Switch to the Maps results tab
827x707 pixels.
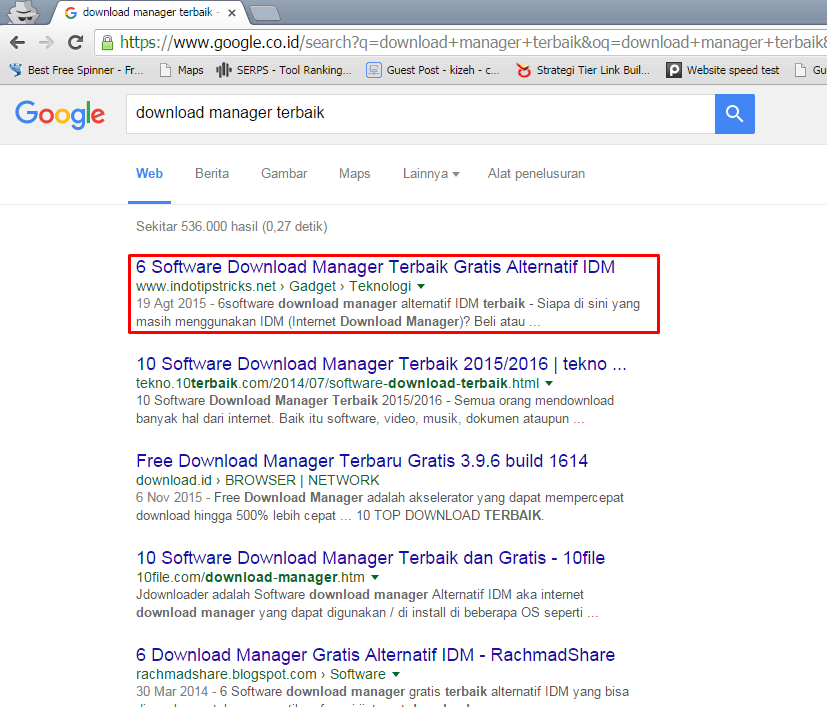tap(354, 174)
